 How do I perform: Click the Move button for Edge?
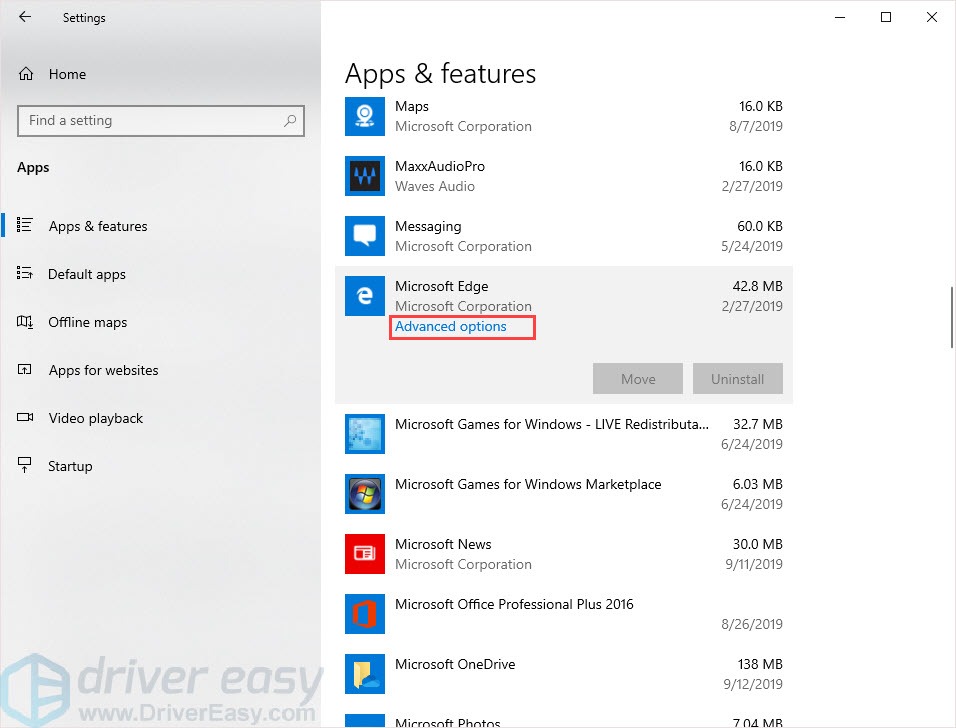tap(638, 379)
